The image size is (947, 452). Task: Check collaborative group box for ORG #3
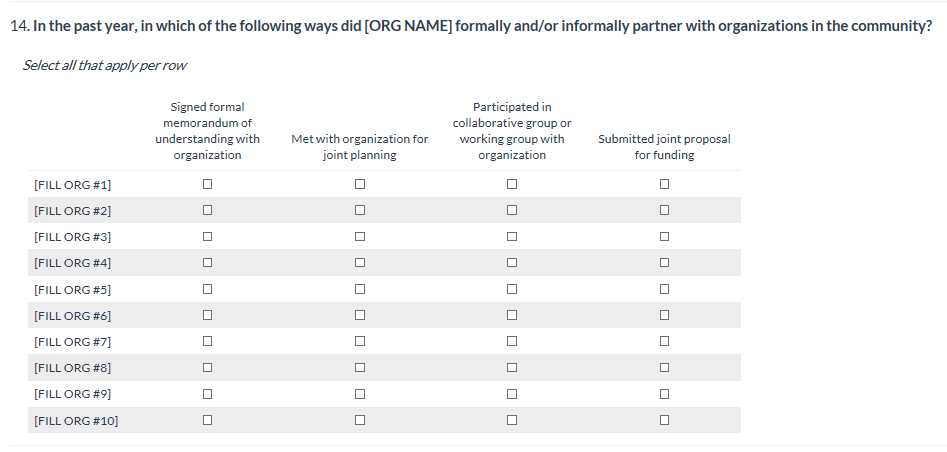tap(512, 237)
